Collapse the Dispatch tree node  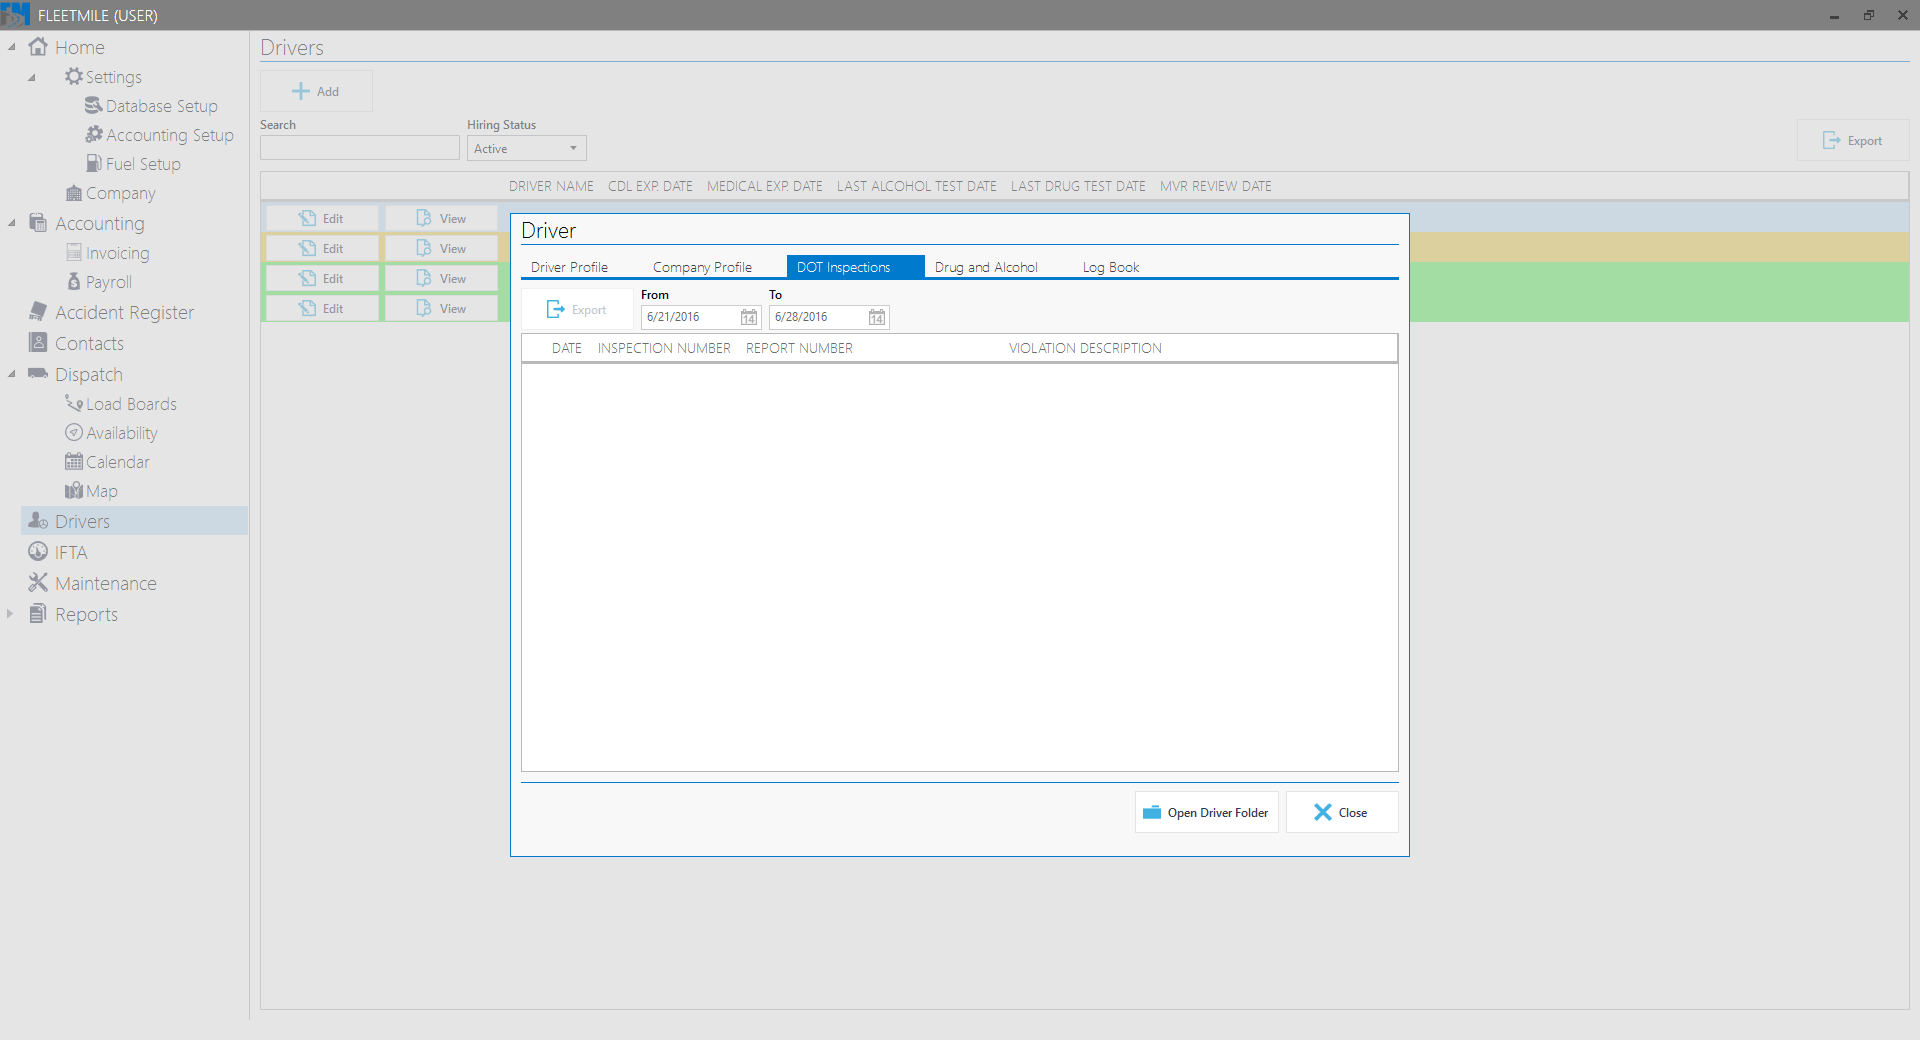point(12,374)
